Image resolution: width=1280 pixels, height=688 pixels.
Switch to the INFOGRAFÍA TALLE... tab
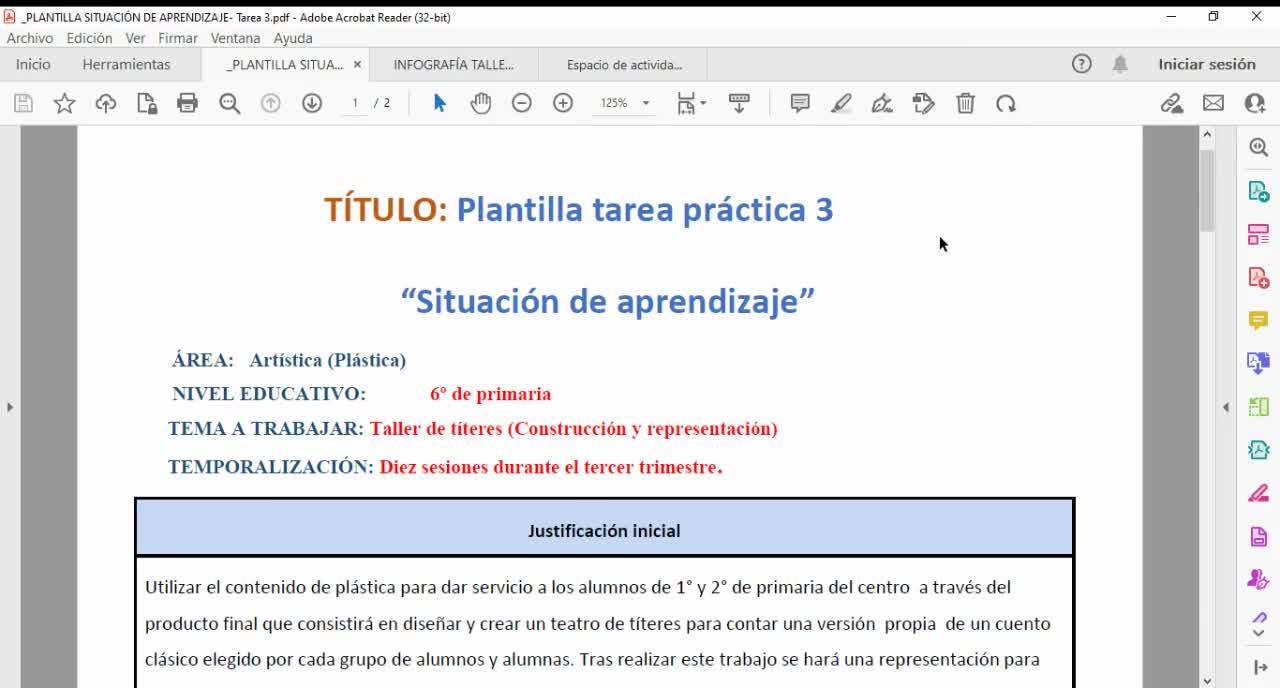tap(453, 64)
